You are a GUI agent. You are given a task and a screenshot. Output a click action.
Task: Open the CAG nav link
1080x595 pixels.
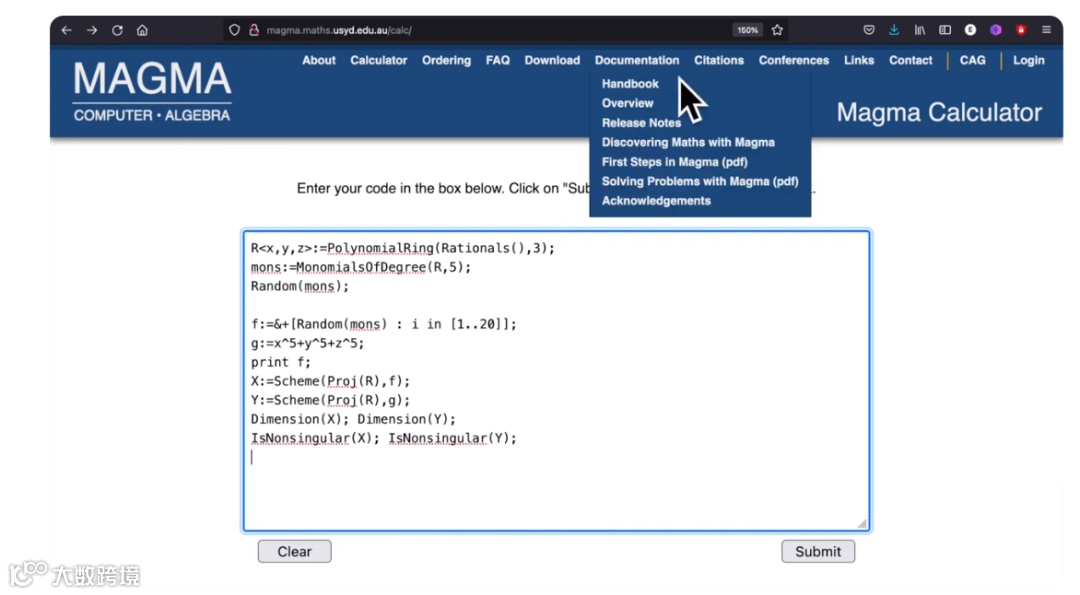973,61
